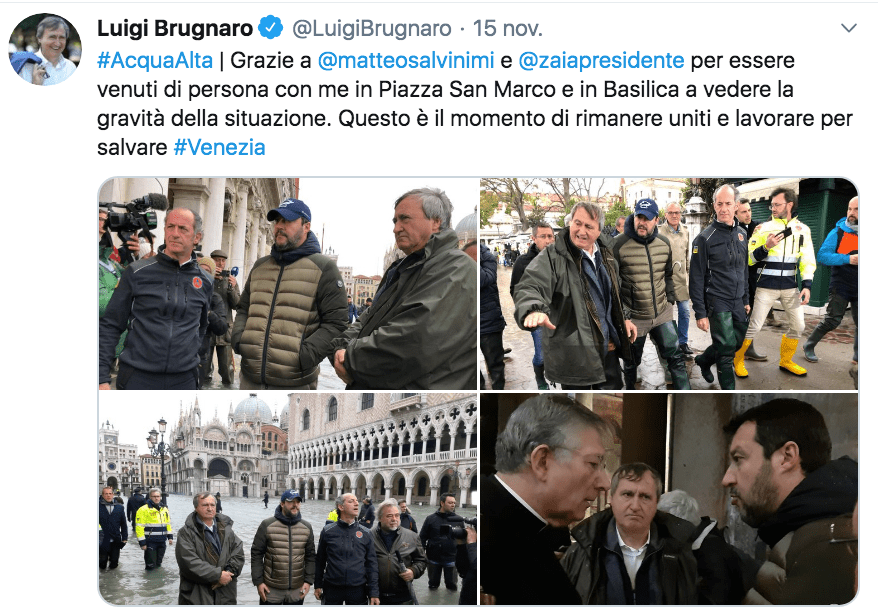View the bottom-right close-up conversation photo
The image size is (878, 611).
coord(669,498)
